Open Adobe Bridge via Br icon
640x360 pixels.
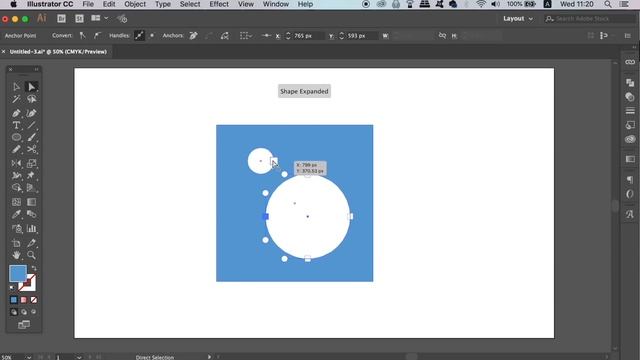[61, 19]
